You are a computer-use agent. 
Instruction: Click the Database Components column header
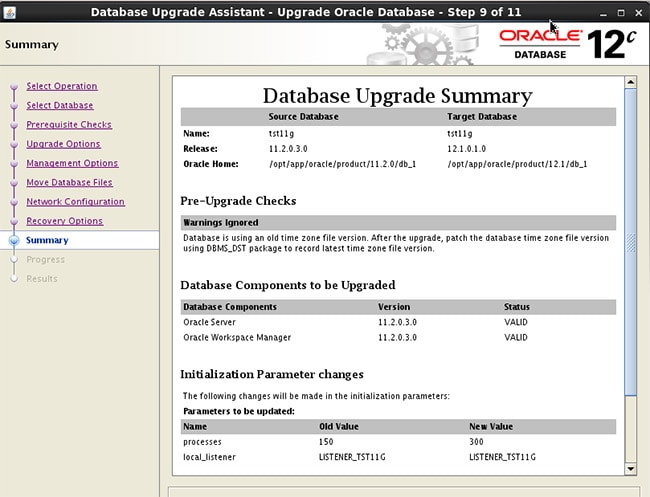[x=230, y=307]
